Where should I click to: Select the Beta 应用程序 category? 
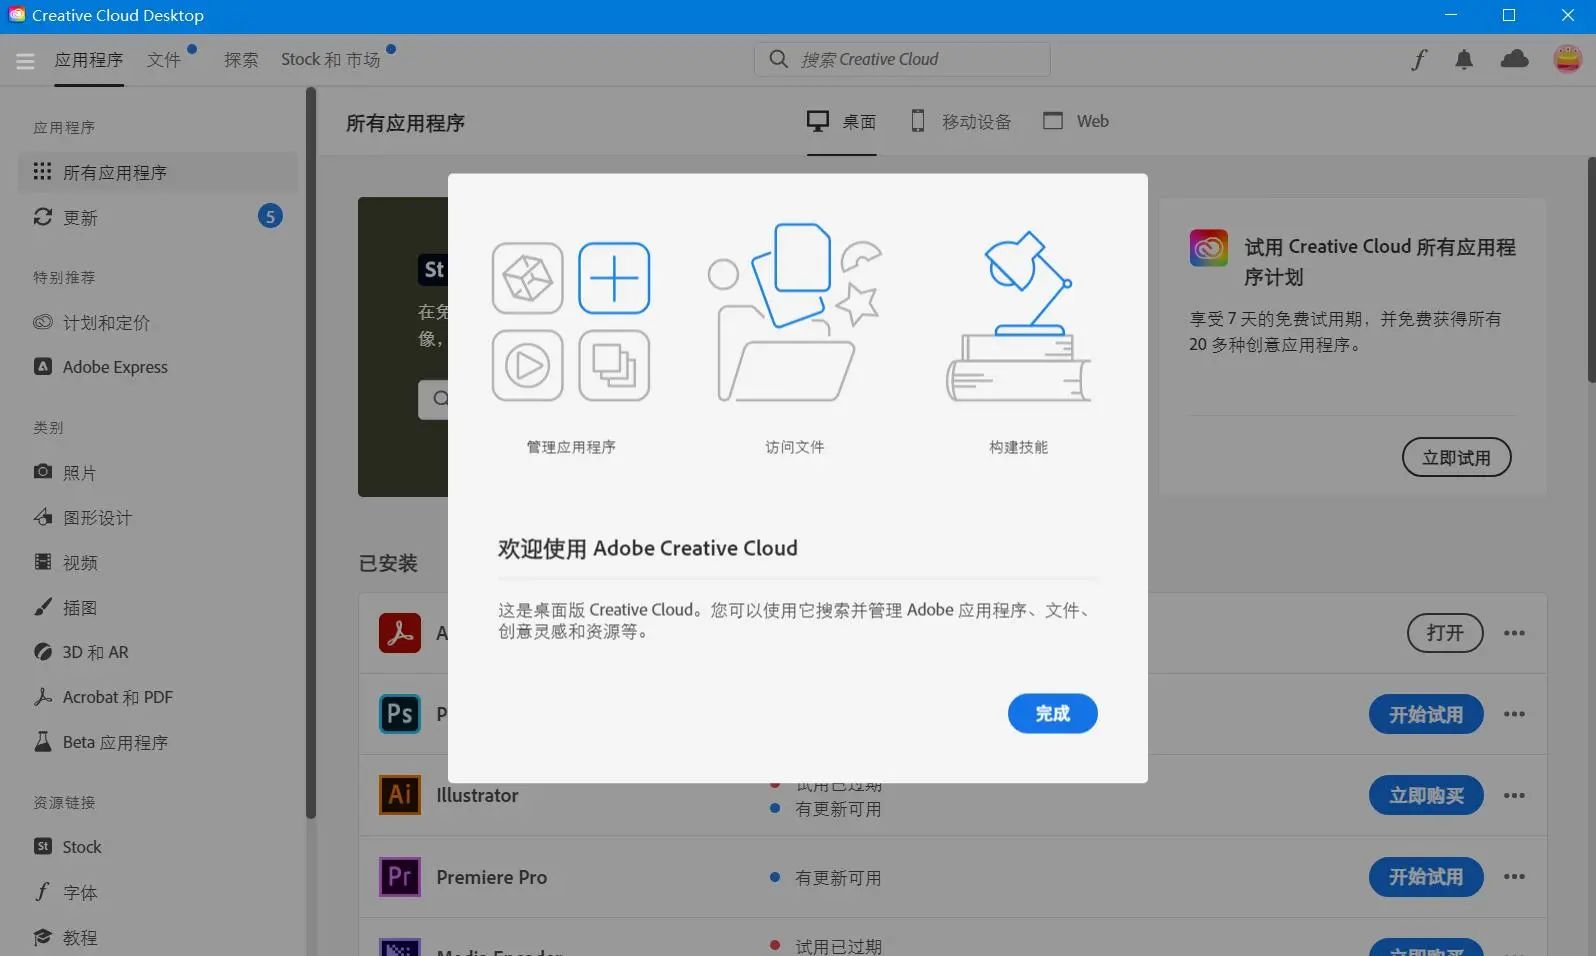158,742
